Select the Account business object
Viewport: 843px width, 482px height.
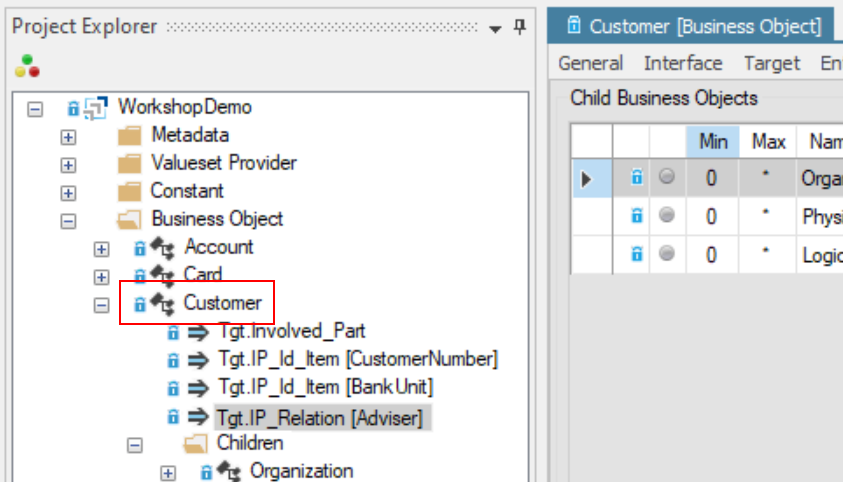[x=218, y=247]
